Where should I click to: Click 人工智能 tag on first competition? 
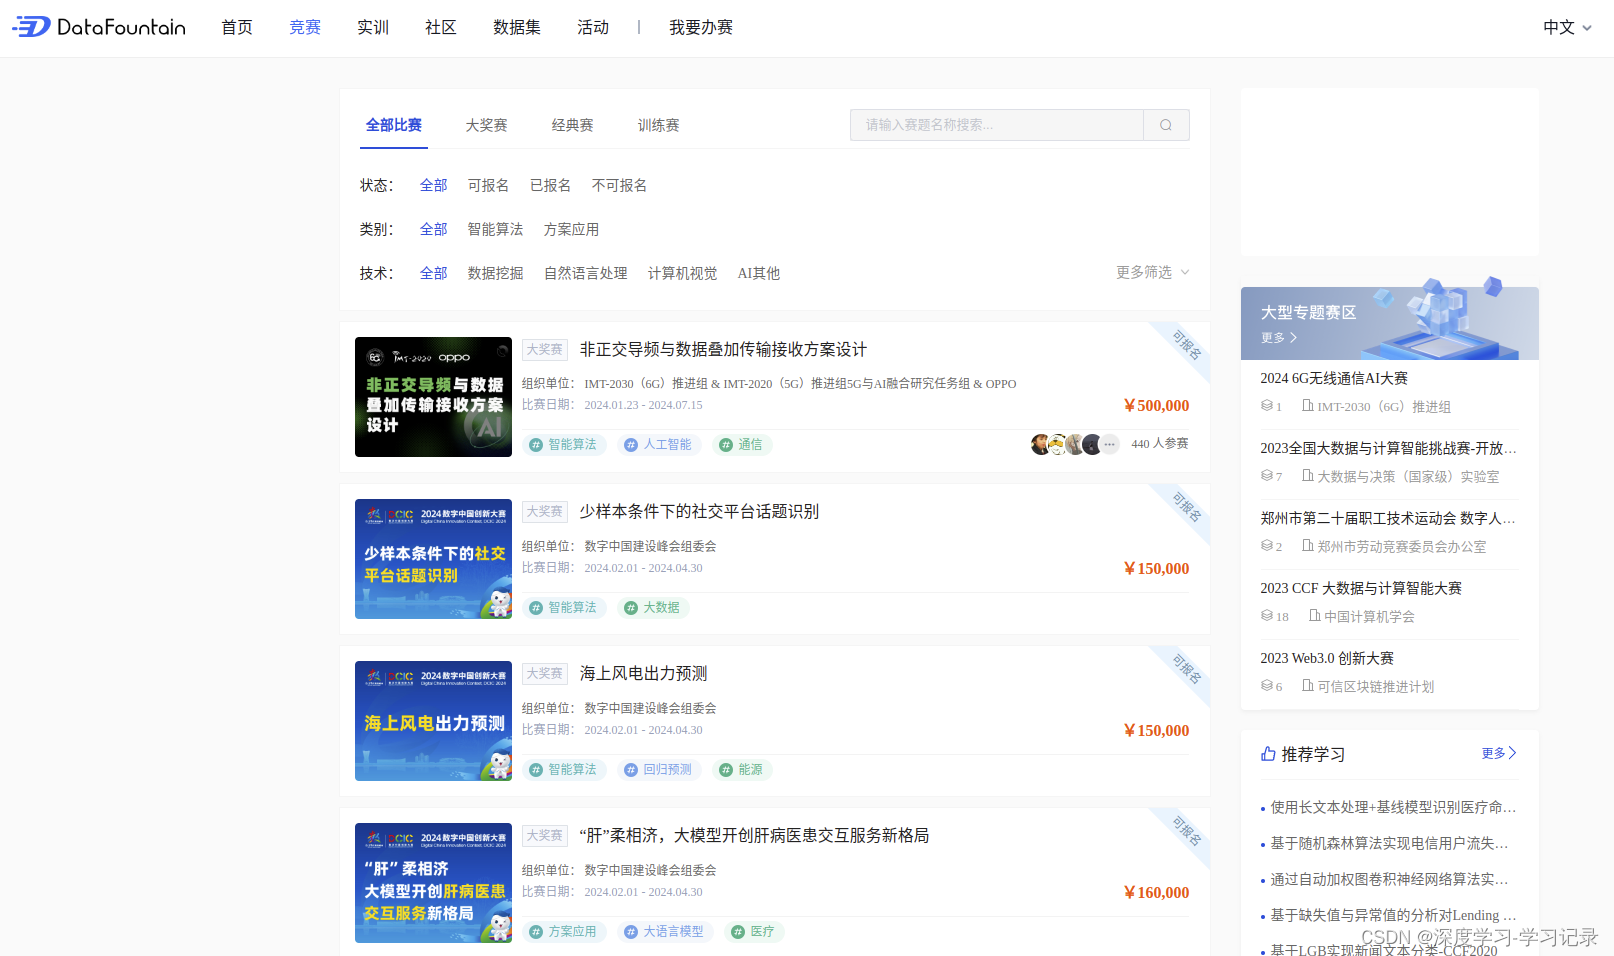click(659, 445)
